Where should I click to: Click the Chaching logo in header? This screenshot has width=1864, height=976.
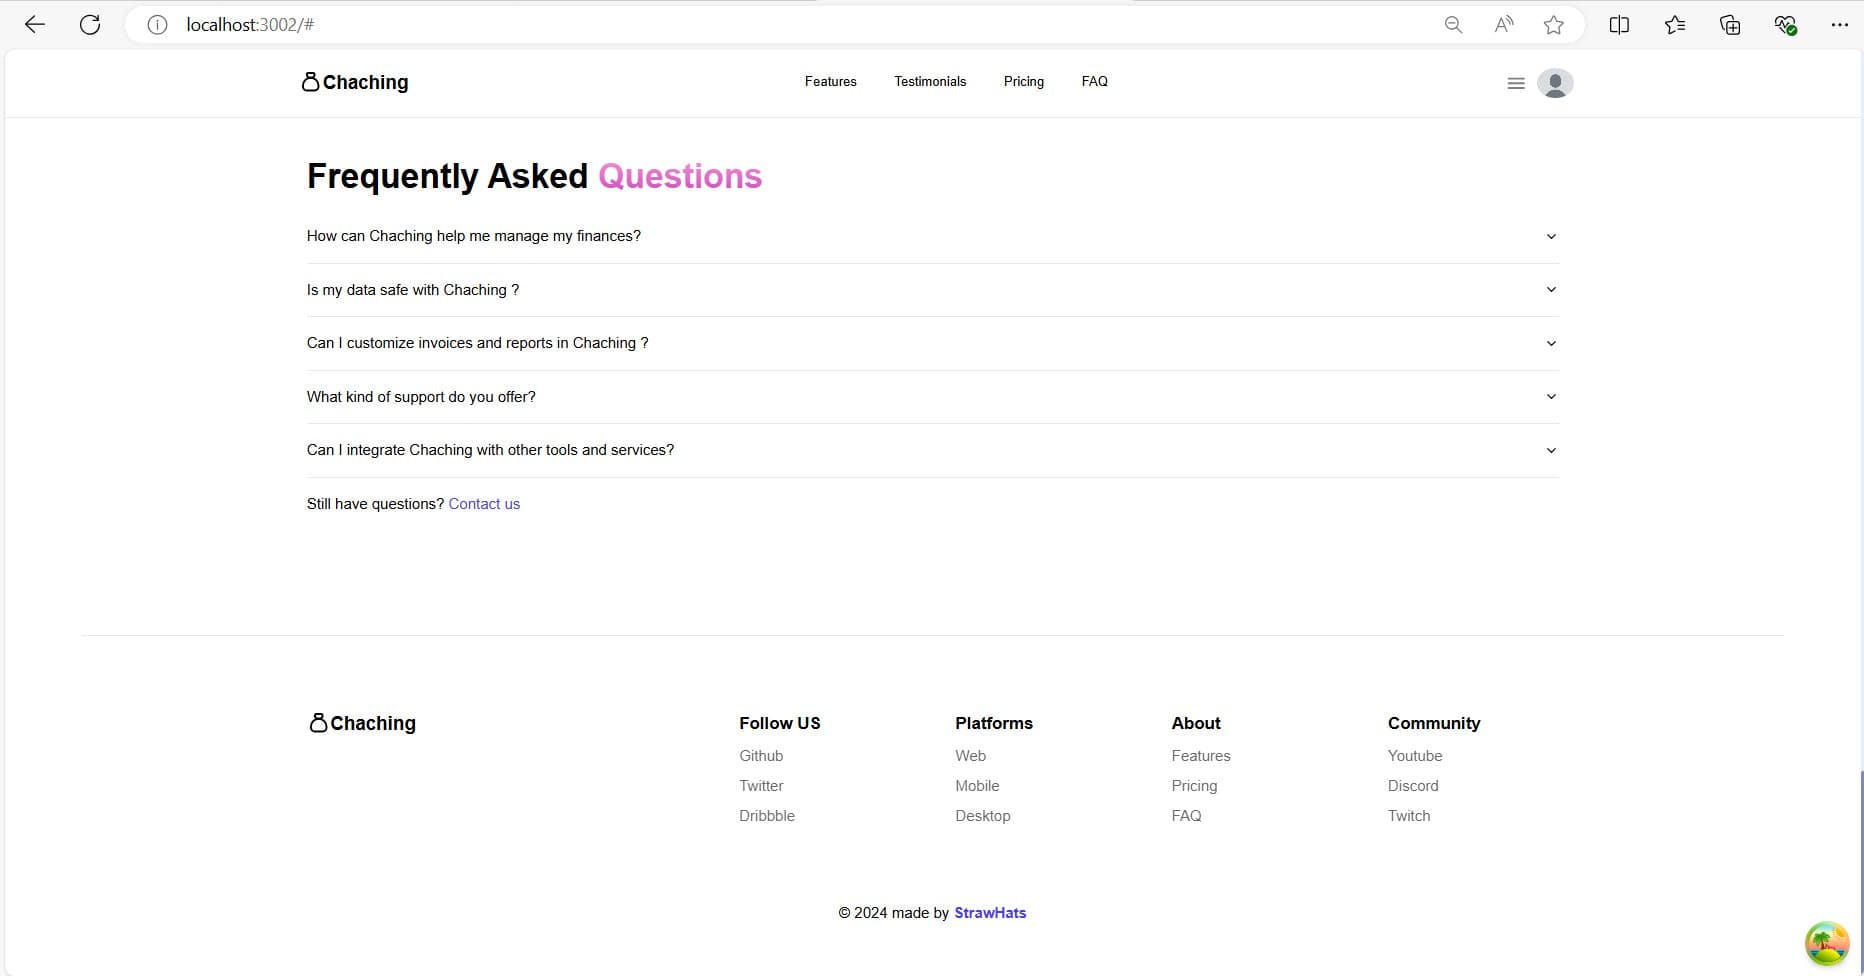coord(355,82)
